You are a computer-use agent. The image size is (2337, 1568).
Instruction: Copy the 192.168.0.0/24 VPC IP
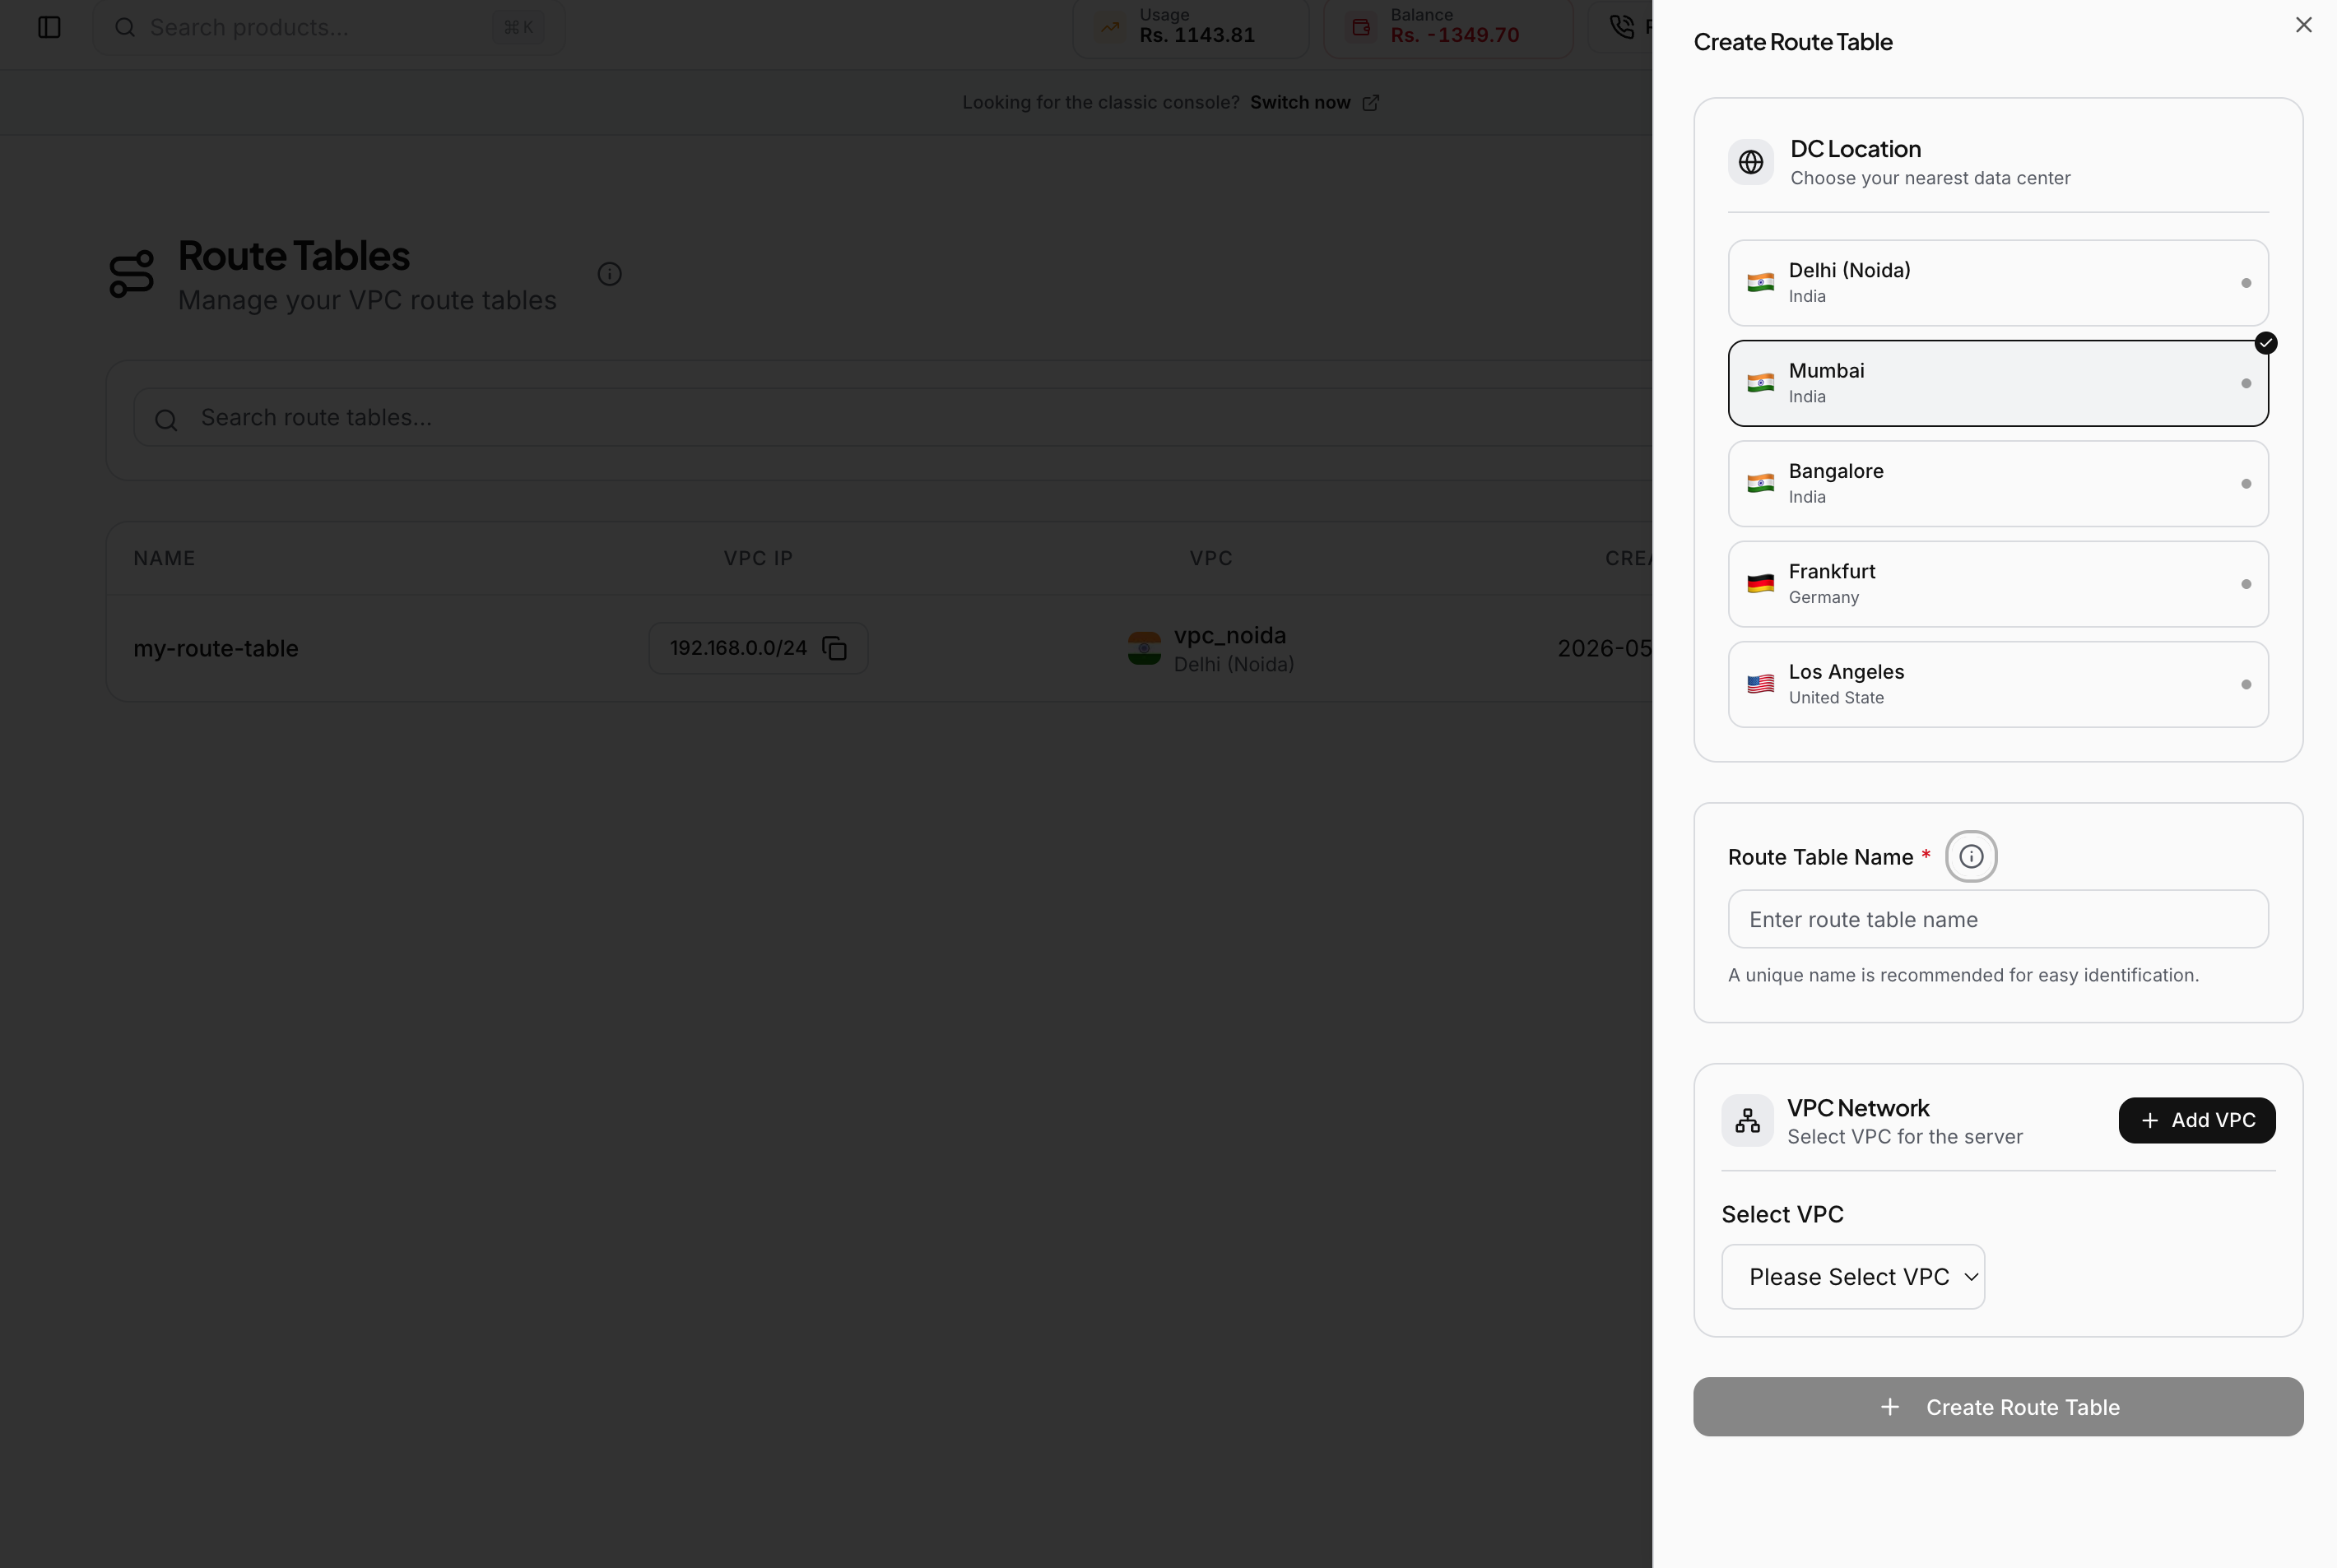coord(834,648)
